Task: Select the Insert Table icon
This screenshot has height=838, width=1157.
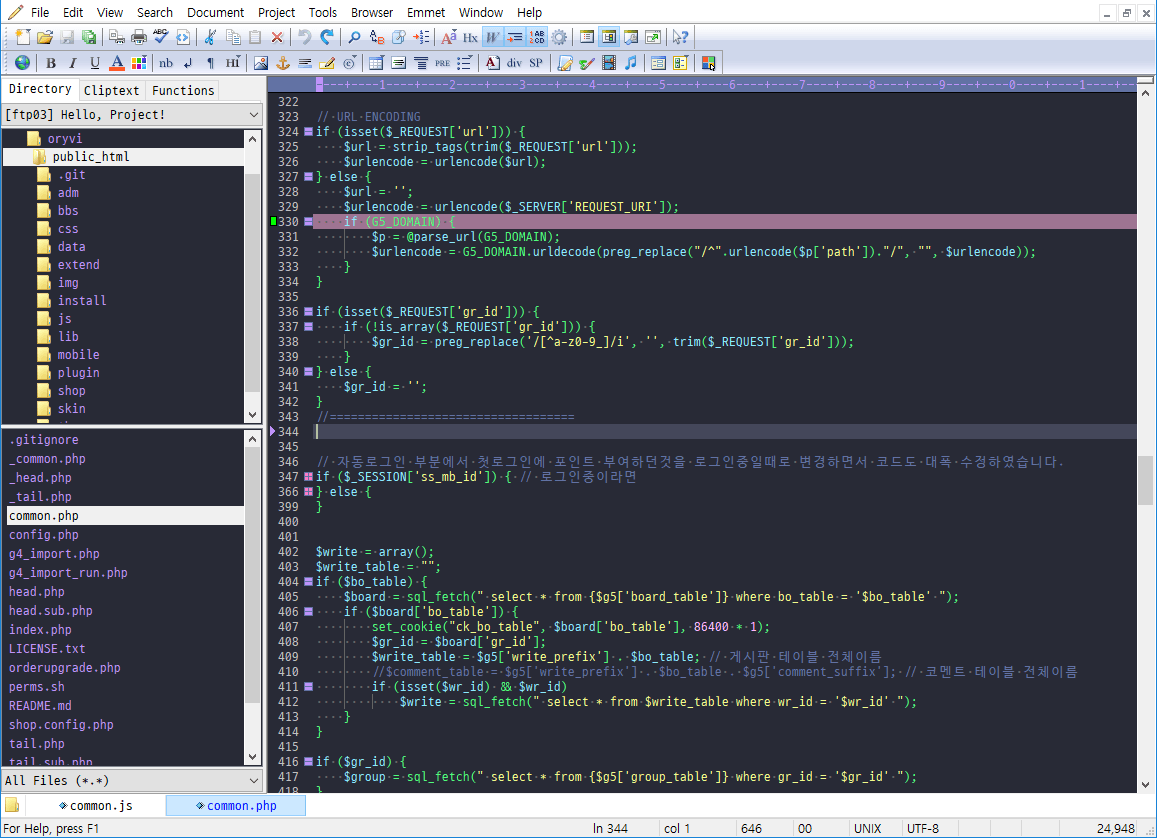Action: pyautogui.click(x=377, y=62)
